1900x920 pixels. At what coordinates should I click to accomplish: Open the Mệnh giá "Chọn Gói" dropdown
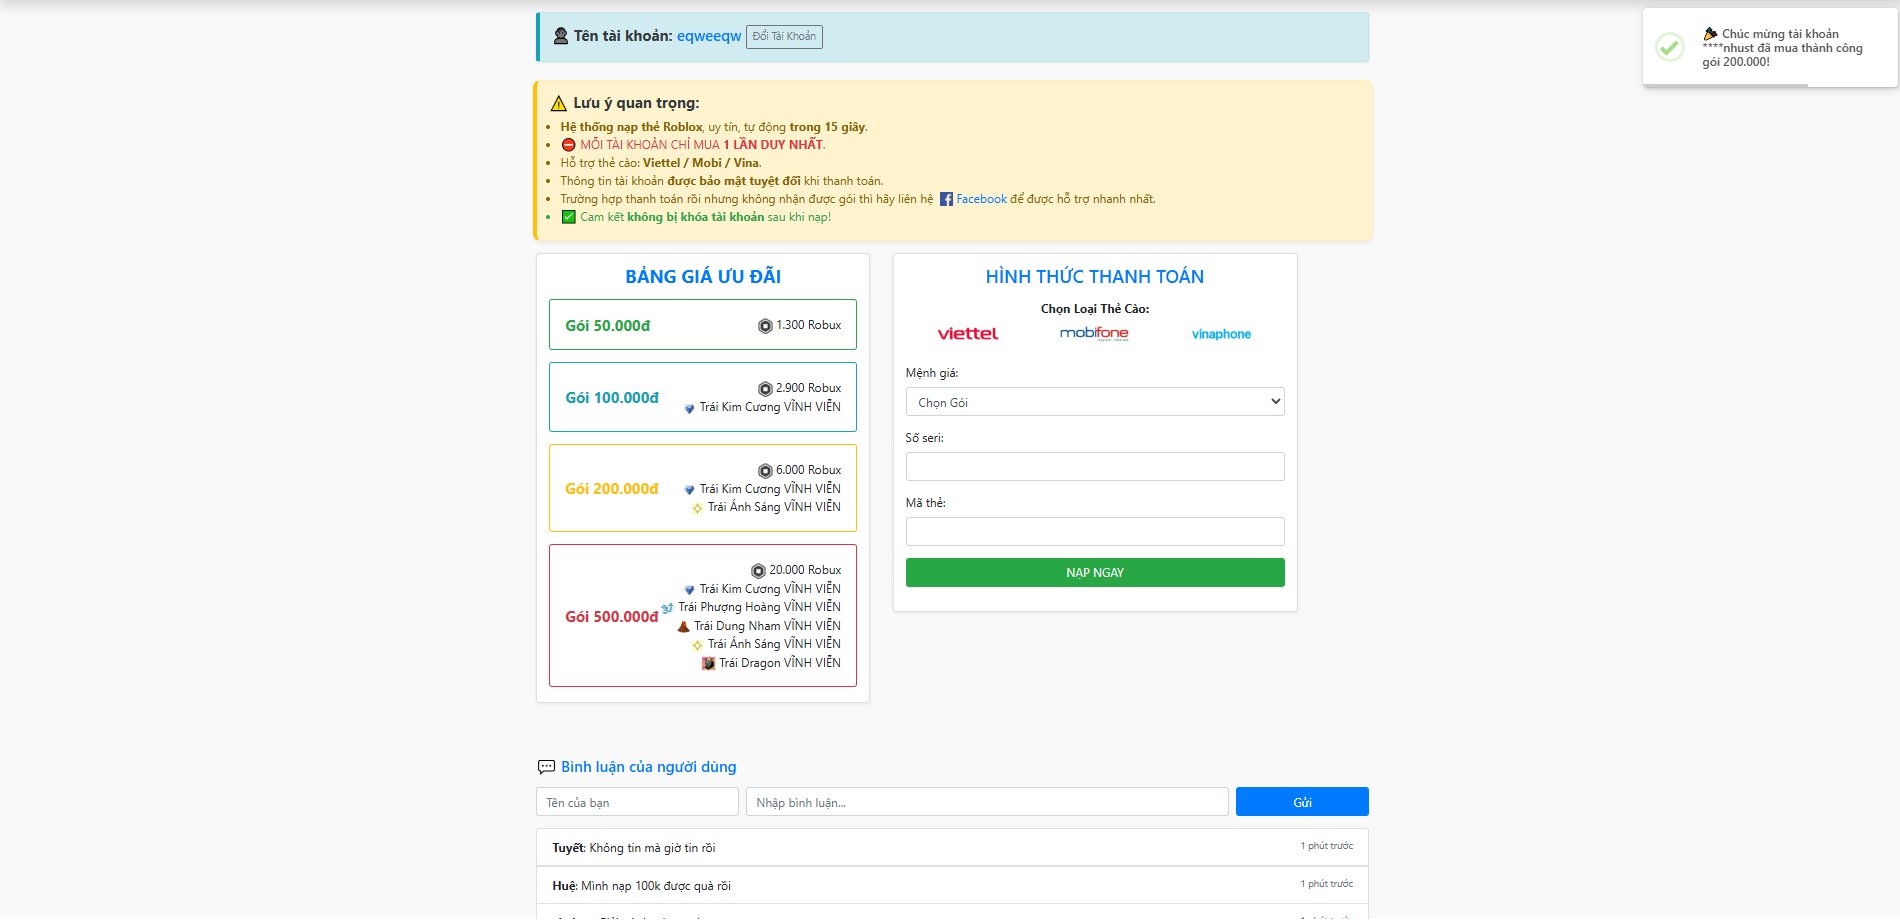coord(1094,402)
